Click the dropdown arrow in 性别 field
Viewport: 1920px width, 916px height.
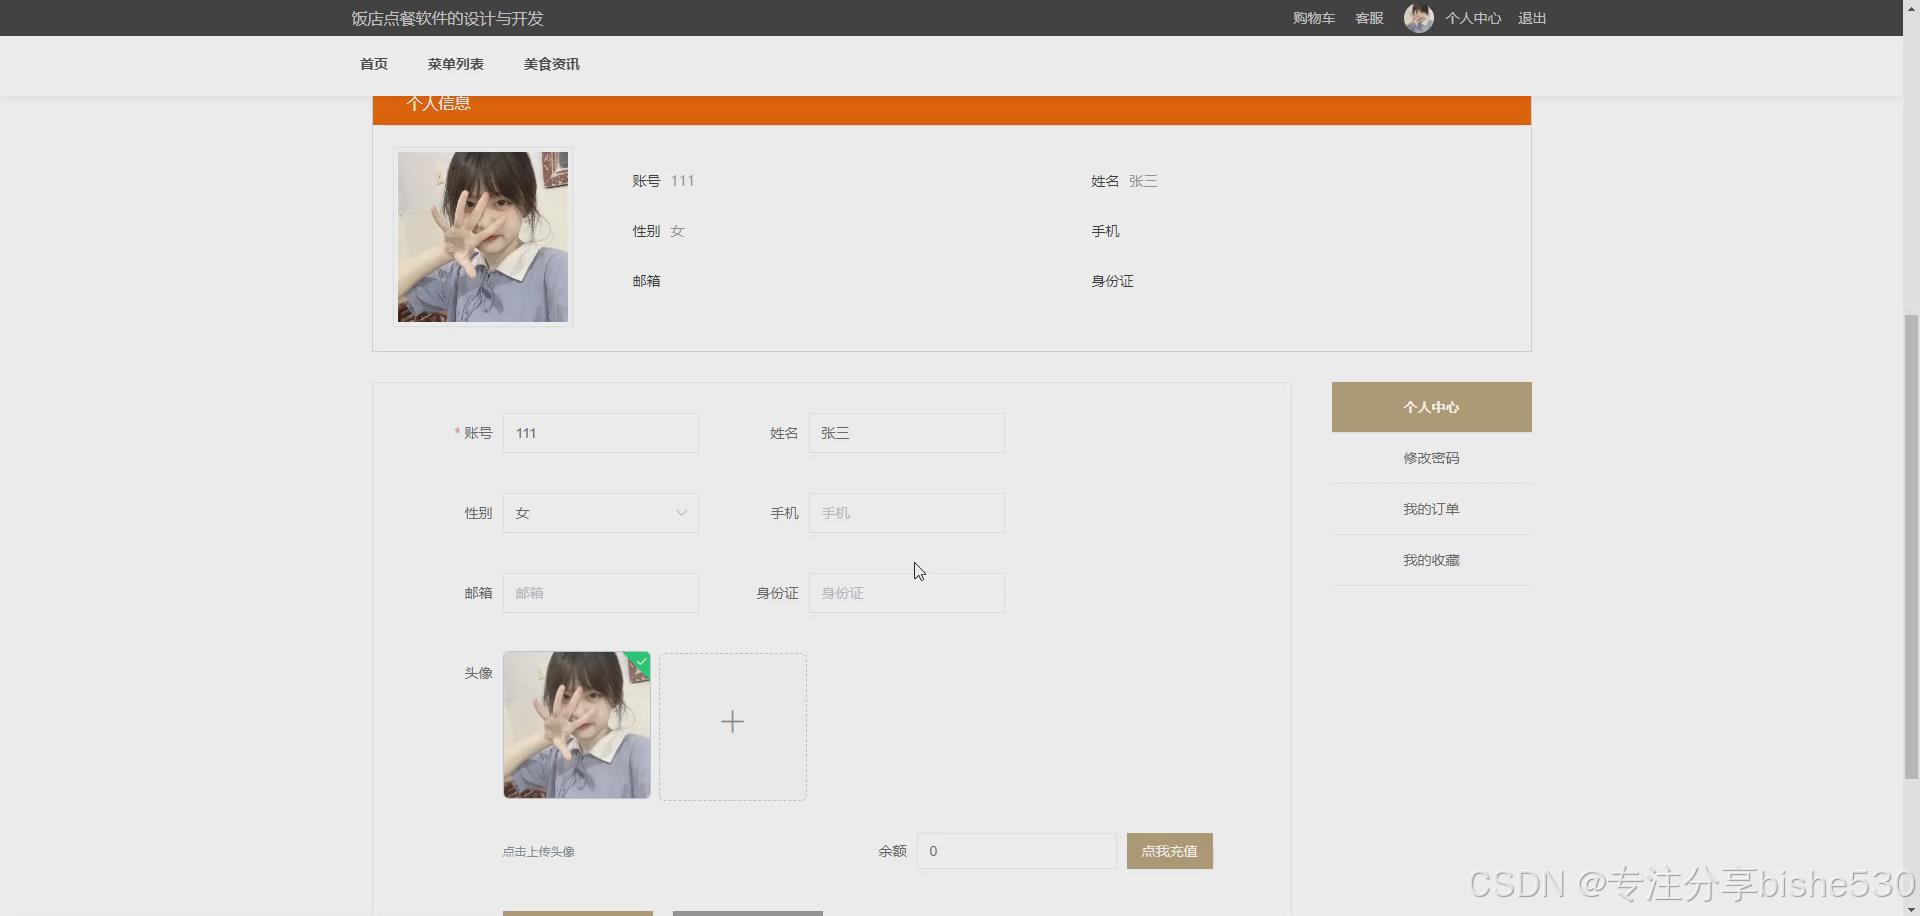click(x=681, y=513)
